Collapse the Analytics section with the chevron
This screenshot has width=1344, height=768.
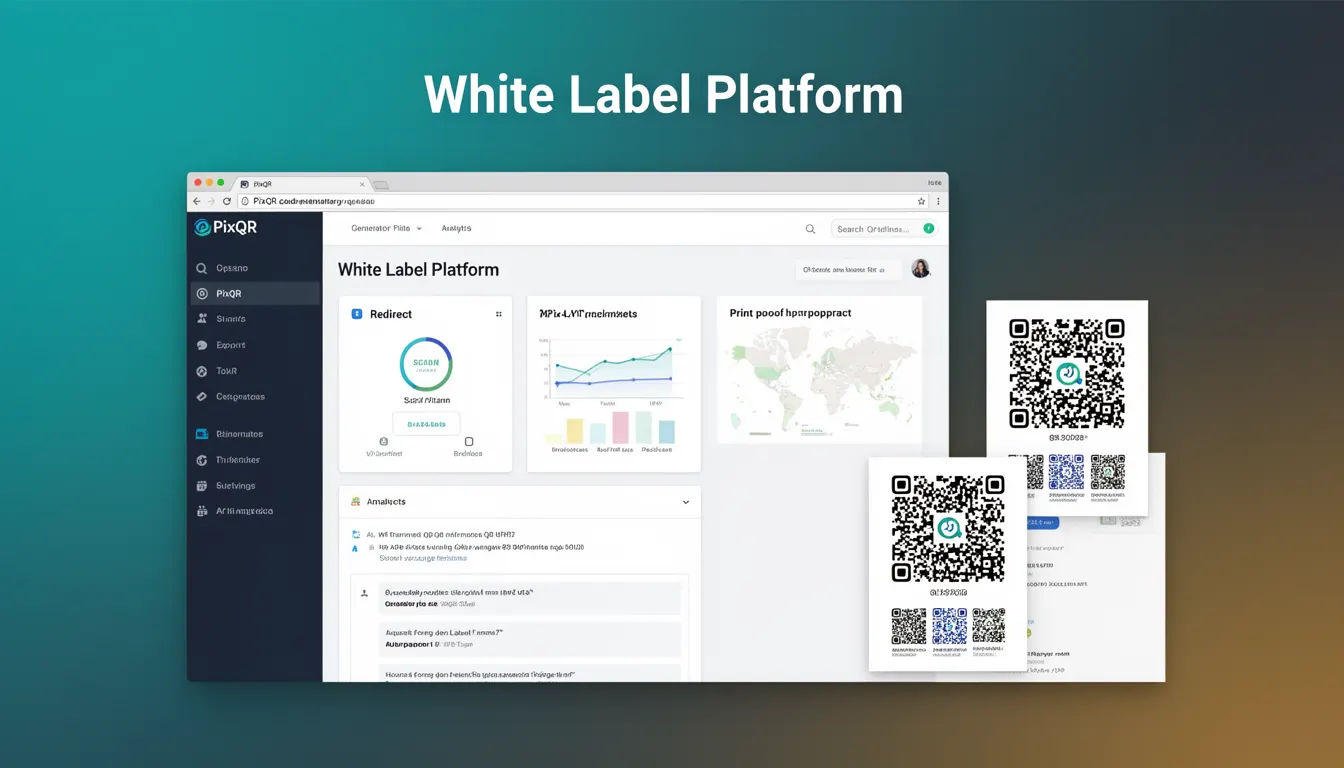686,502
